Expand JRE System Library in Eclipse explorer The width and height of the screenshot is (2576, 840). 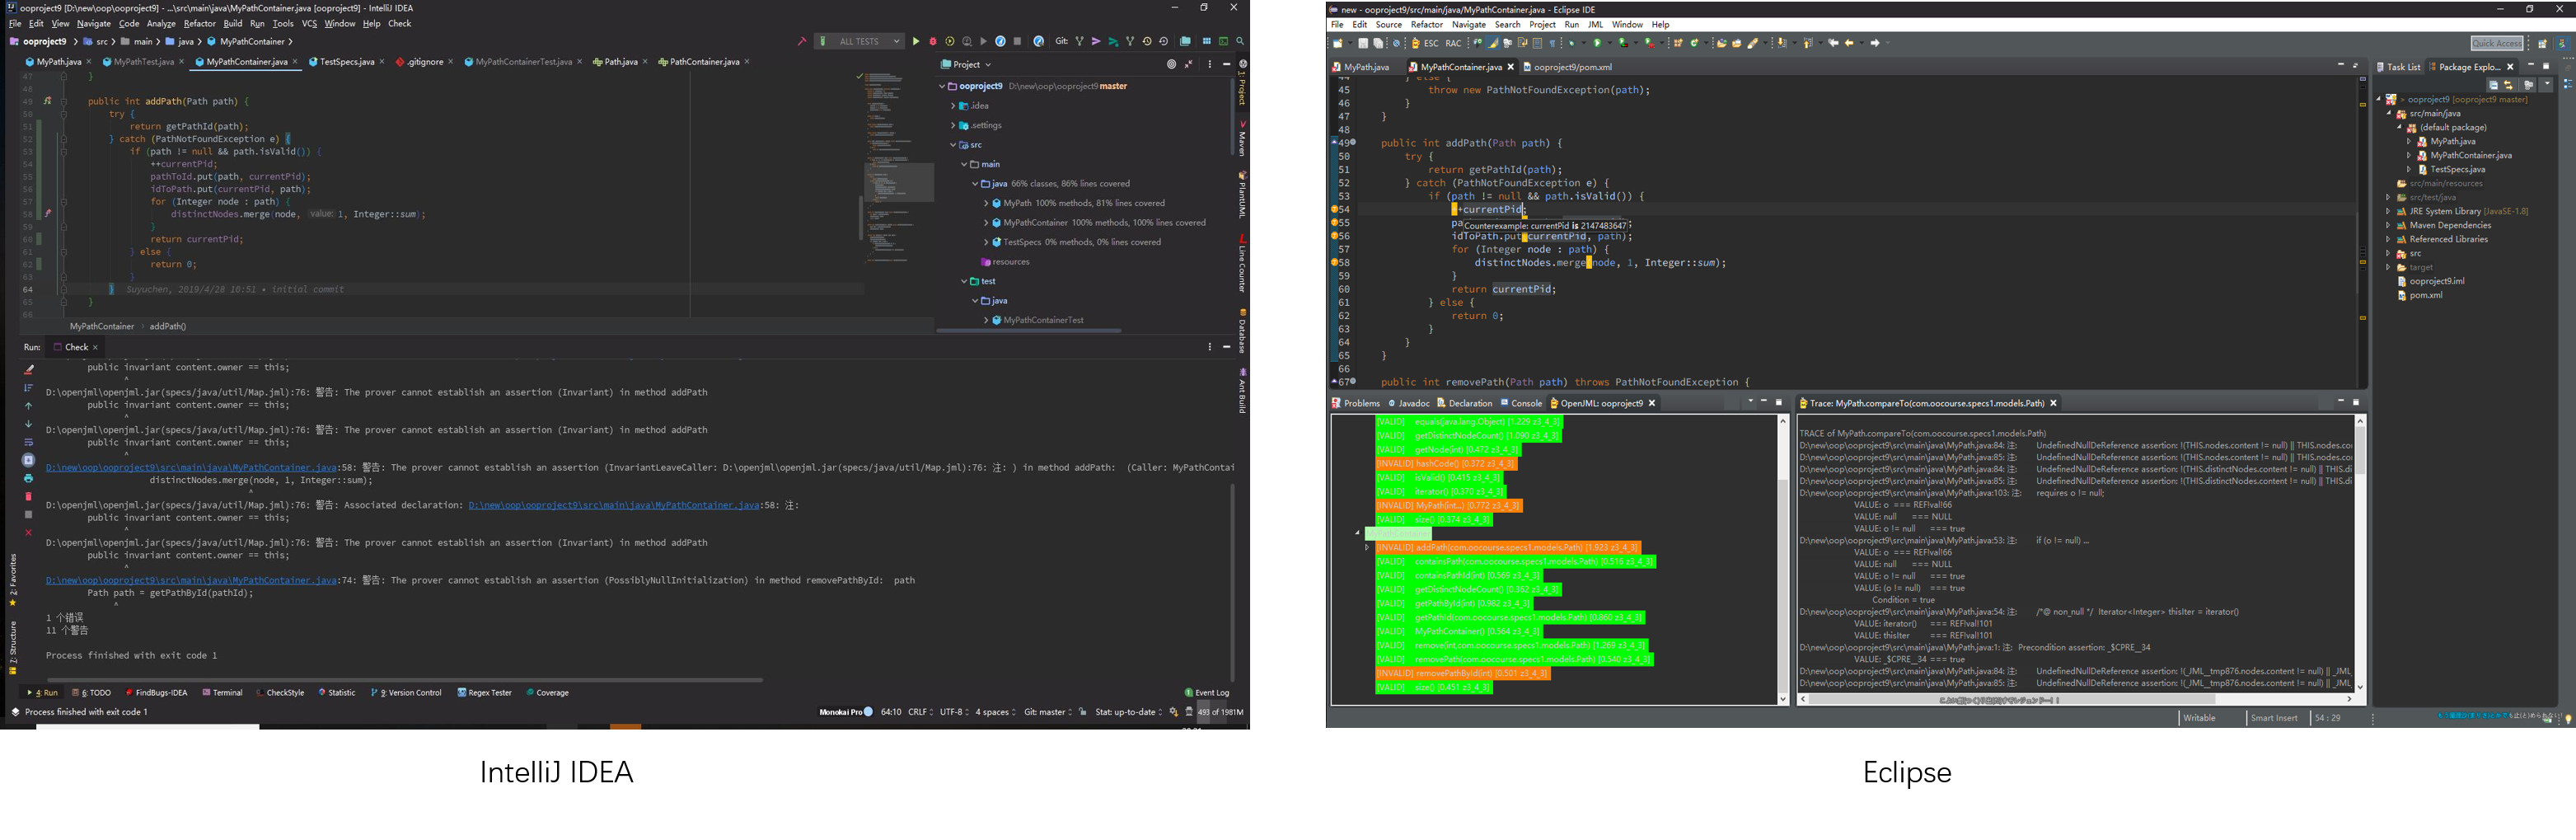tap(2388, 212)
